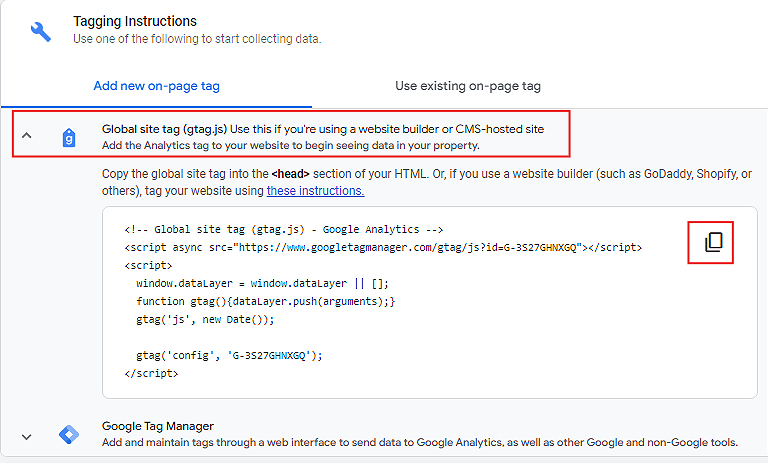This screenshot has width=768, height=463.
Task: Click the googletagmanager script src line
Action: click(383, 247)
